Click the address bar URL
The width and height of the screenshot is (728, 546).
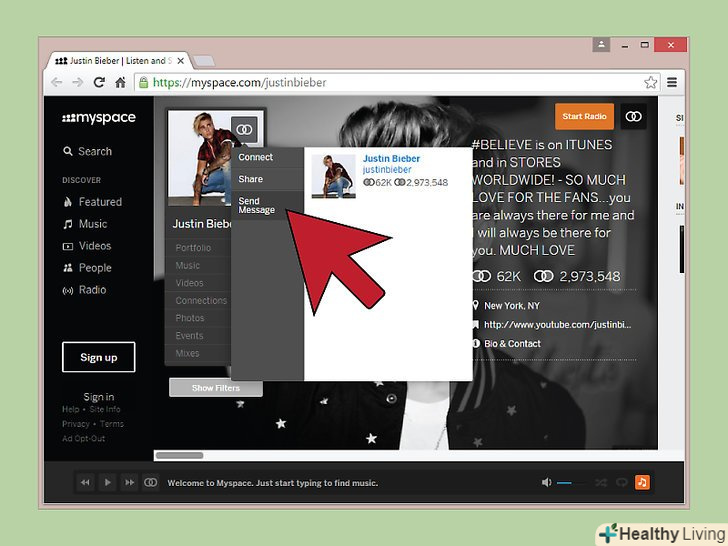pyautogui.click(x=239, y=83)
